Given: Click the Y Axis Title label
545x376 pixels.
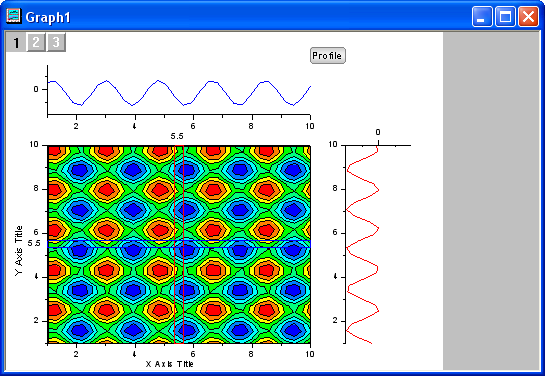Looking at the screenshot, I should (19, 250).
